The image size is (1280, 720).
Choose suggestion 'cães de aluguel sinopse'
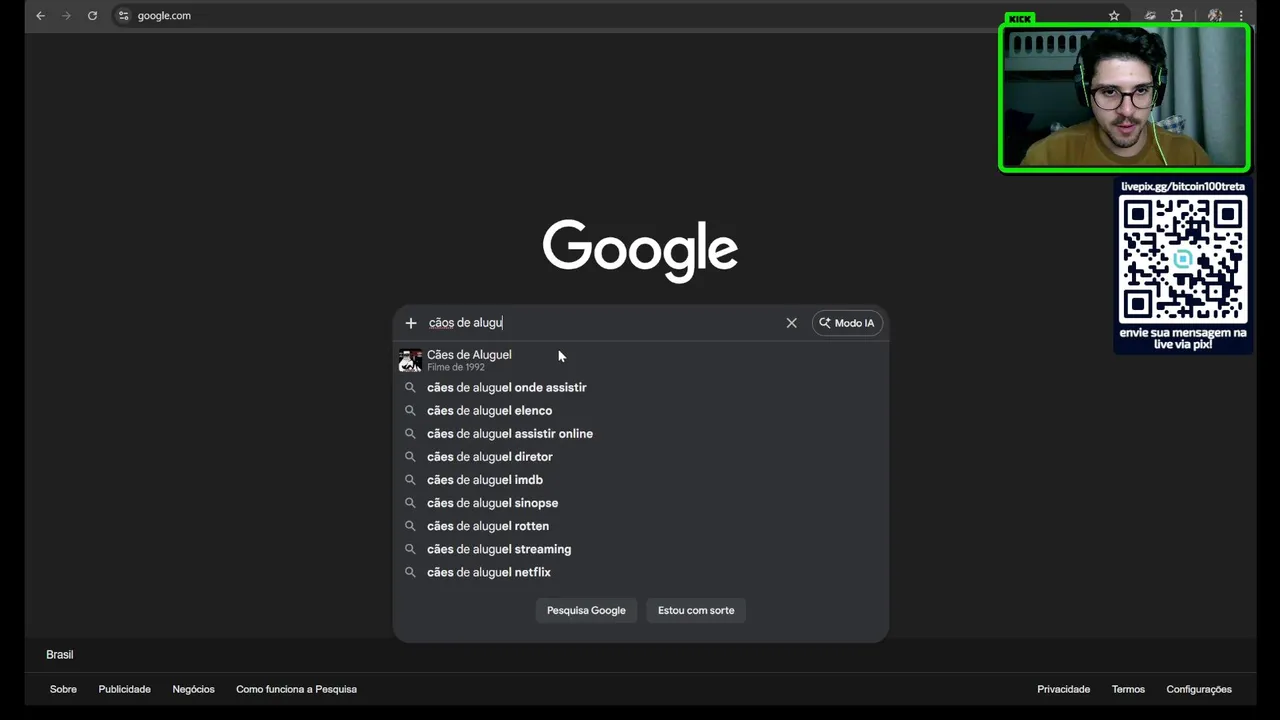click(x=640, y=503)
